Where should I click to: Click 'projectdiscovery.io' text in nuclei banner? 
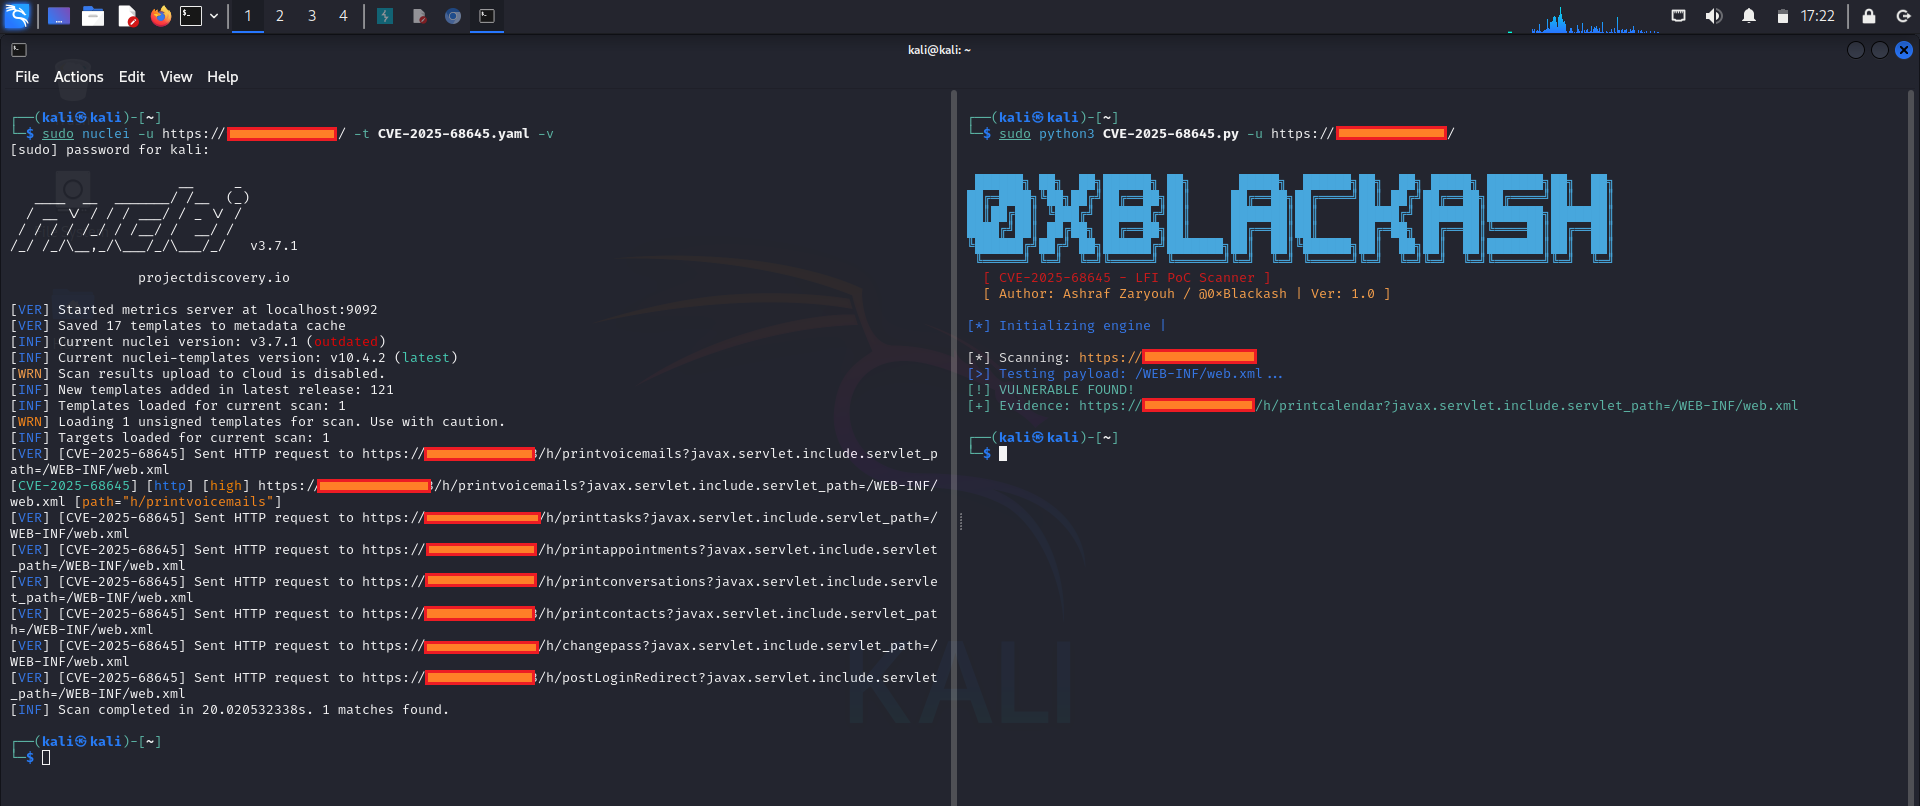tap(214, 278)
